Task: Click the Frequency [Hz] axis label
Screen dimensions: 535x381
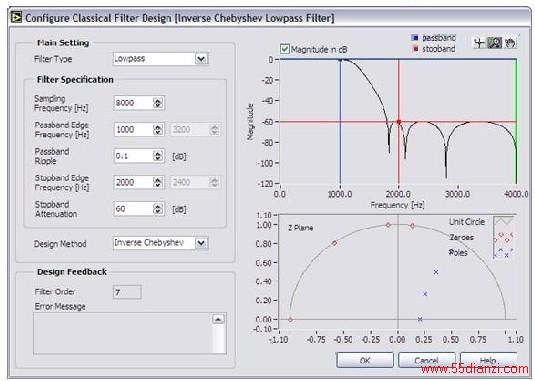Action: pos(397,205)
